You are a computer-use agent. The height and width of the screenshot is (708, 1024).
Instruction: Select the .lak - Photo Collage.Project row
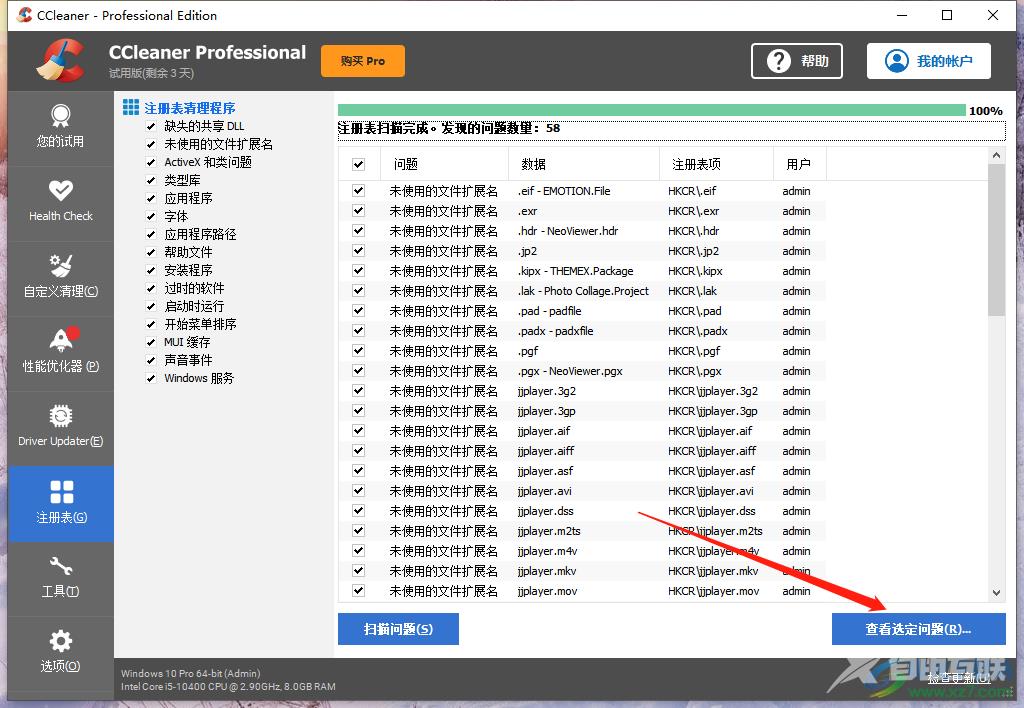pos(581,291)
